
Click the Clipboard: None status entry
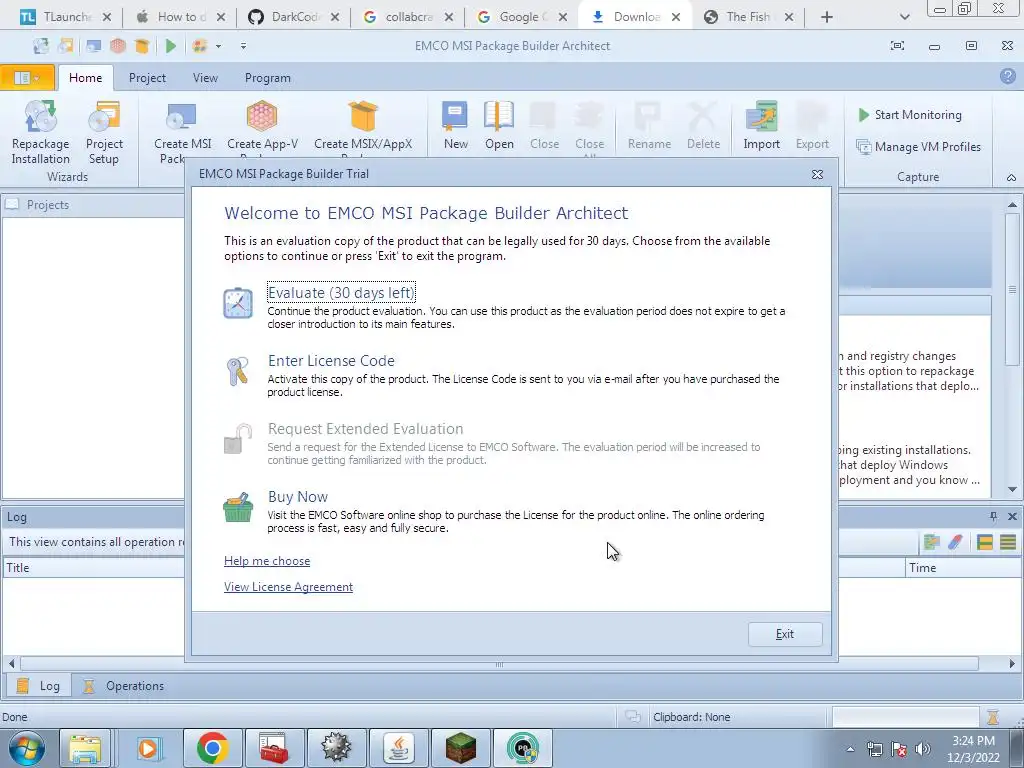tap(692, 717)
